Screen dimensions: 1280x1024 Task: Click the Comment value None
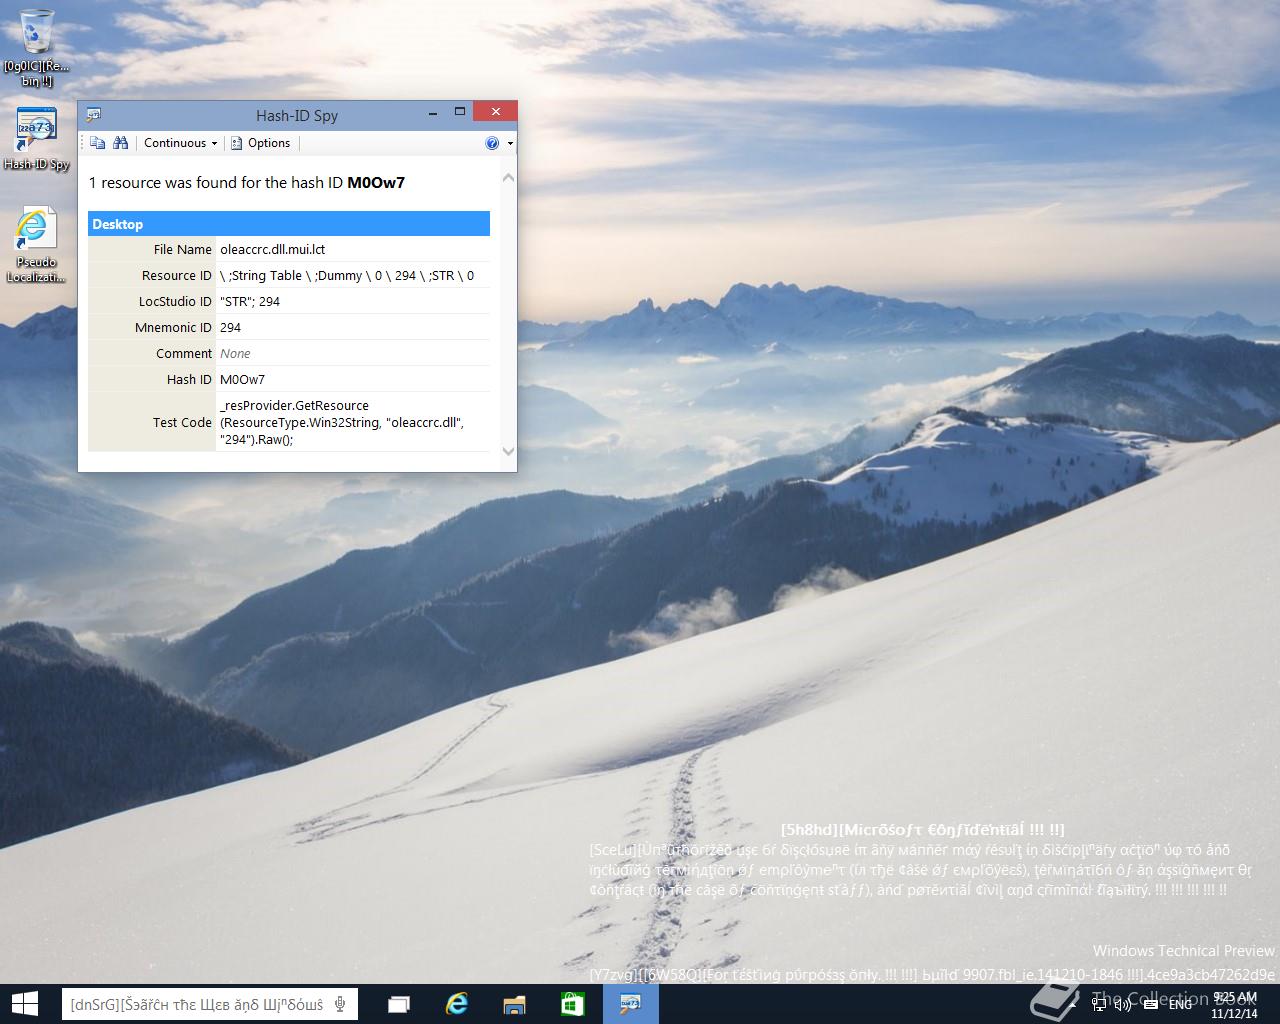tap(235, 353)
